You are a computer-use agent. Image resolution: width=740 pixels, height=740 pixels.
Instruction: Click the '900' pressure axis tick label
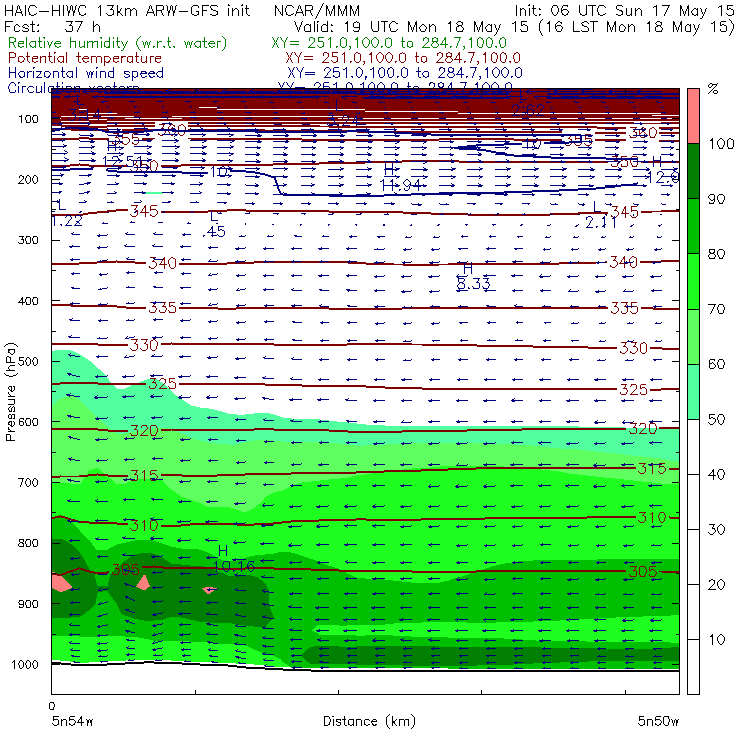[28, 604]
